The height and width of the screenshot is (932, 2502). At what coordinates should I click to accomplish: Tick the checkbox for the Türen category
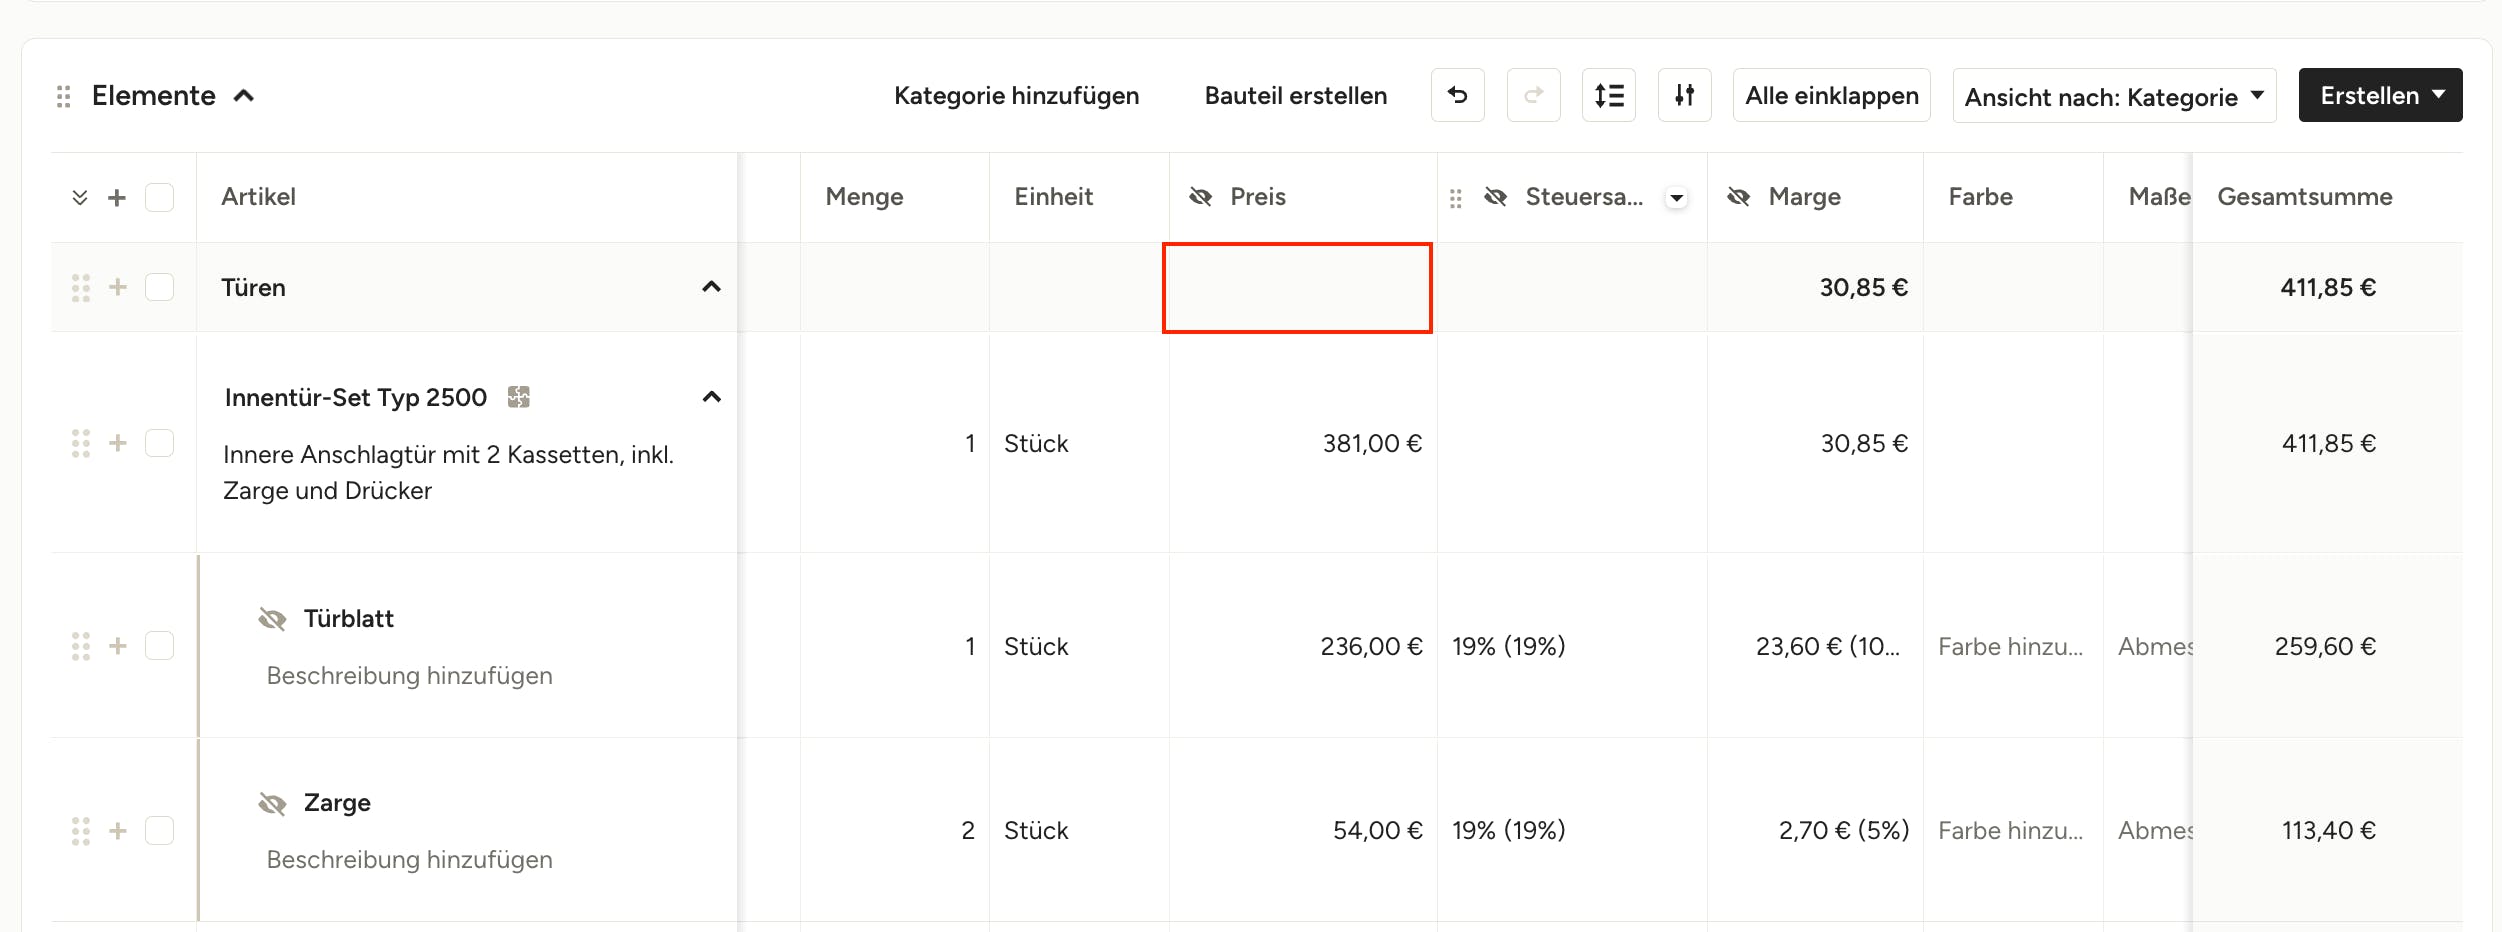(160, 287)
